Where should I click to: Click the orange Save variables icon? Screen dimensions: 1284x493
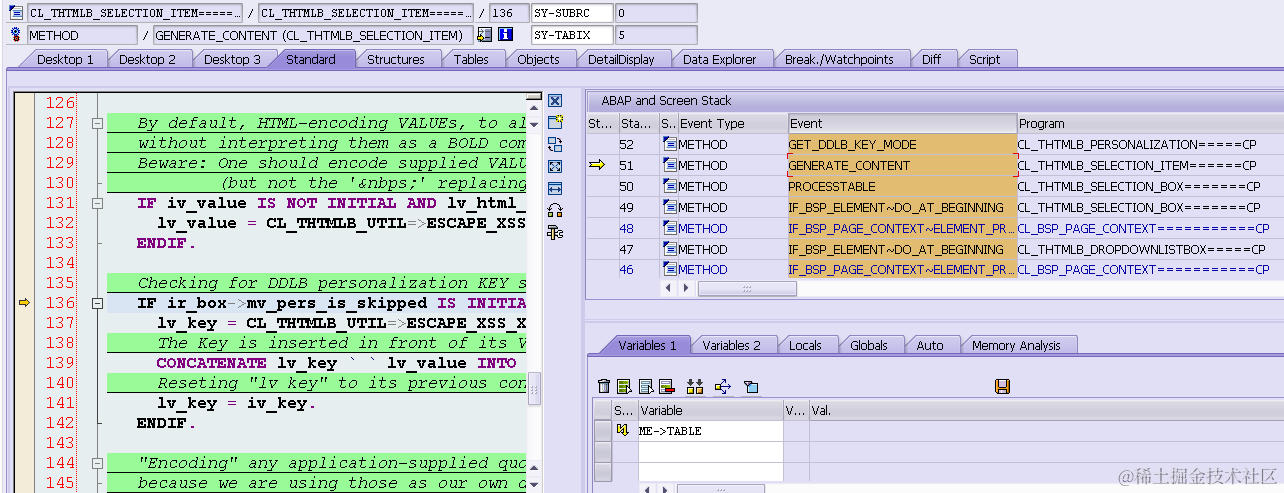pos(1002,386)
